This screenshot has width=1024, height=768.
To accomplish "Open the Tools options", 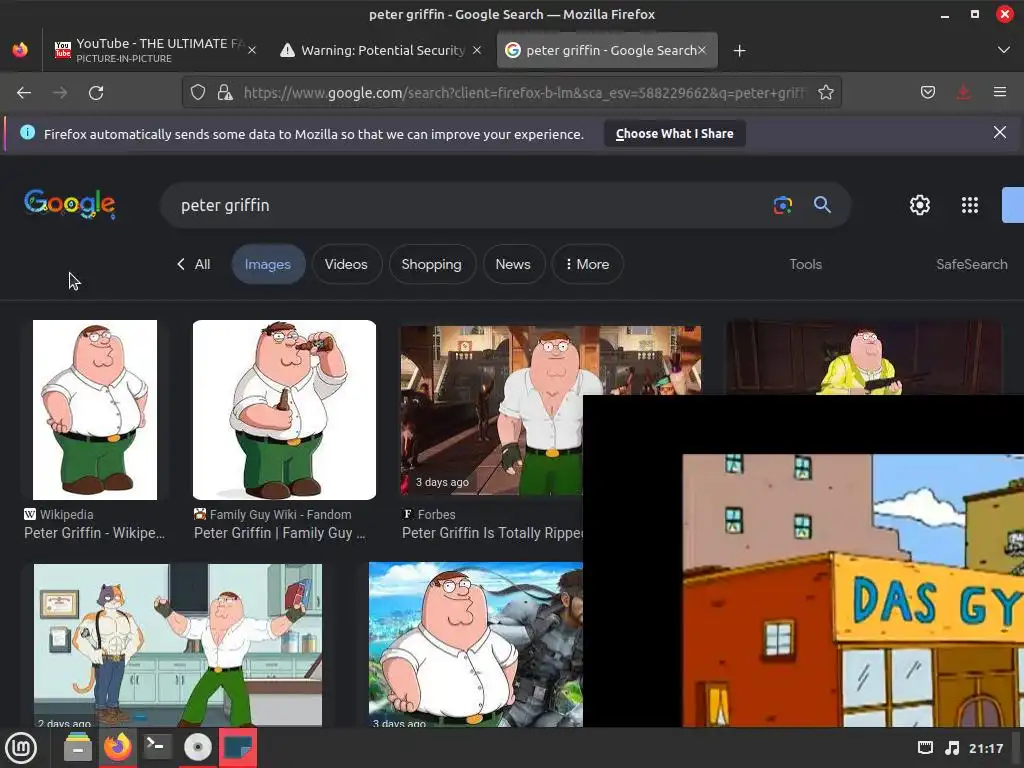I will point(805,264).
